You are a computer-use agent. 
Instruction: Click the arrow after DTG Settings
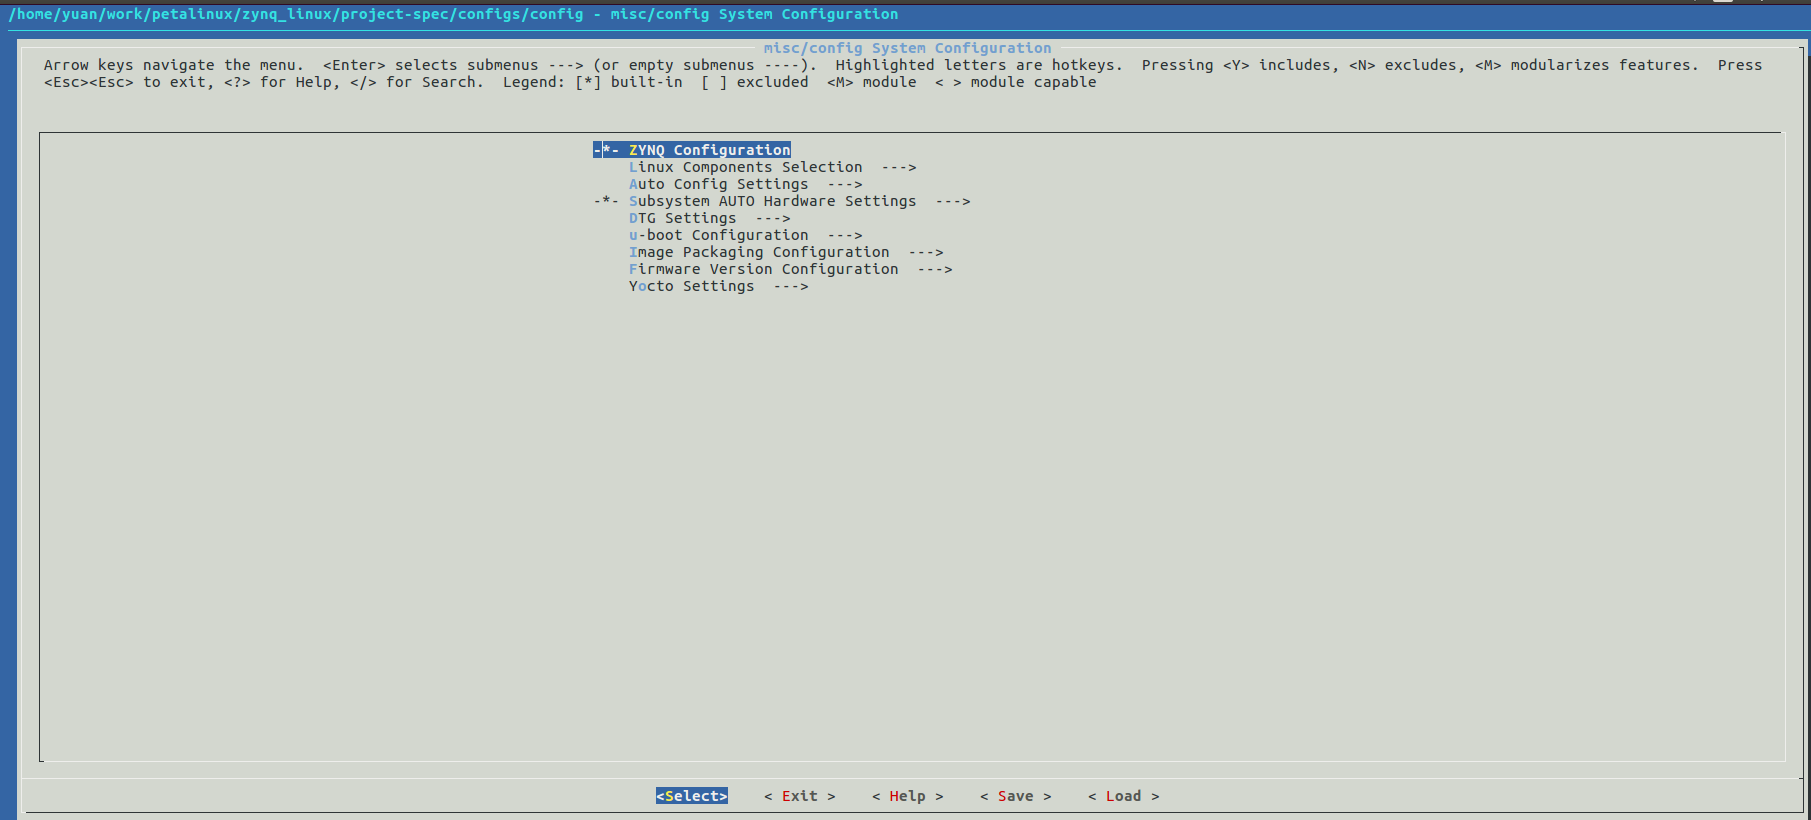tap(773, 218)
